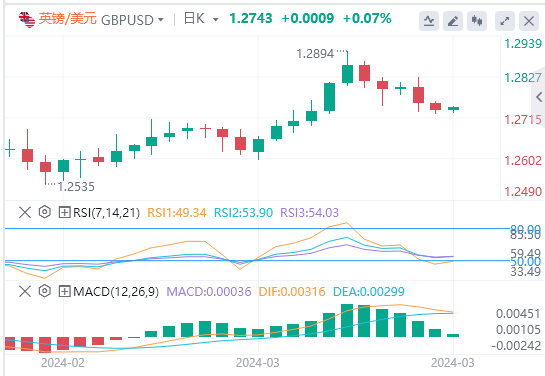Click the 英镑/美元 pair name
The image size is (545, 376).
(x=67, y=19)
